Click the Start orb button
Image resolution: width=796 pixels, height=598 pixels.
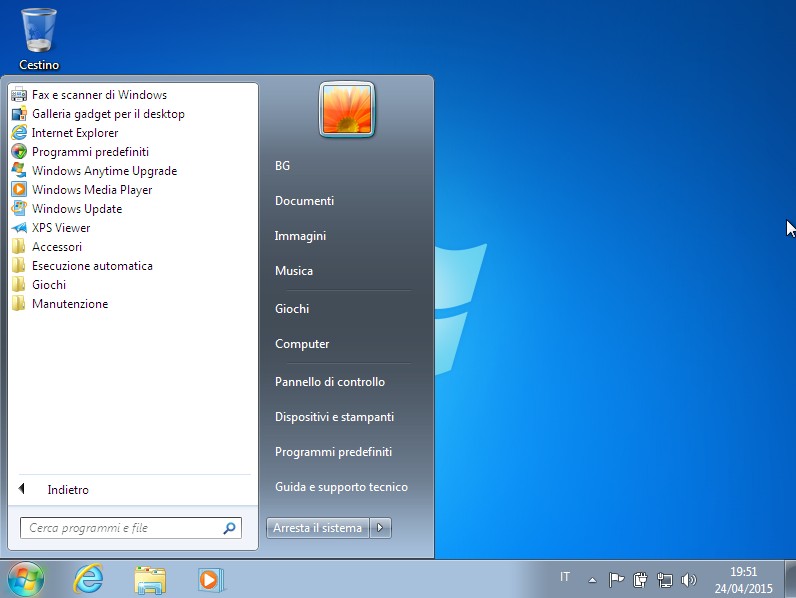[25, 579]
